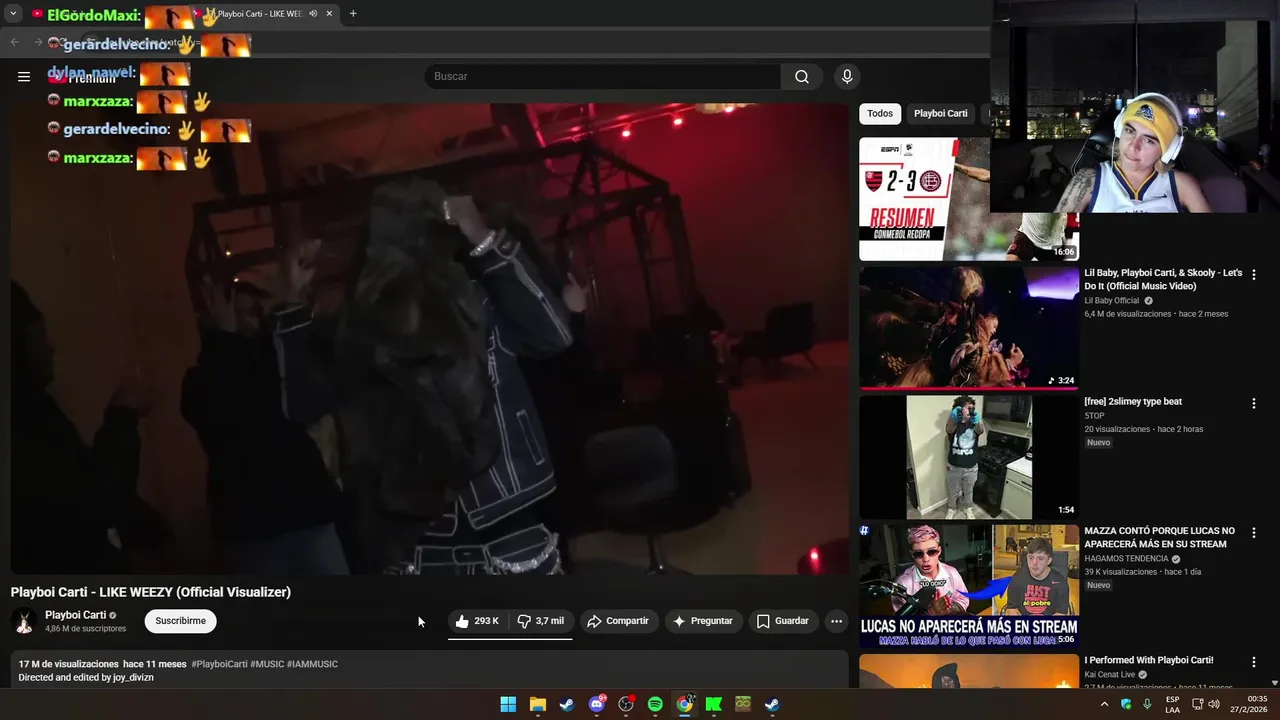Open Lil Baby, Playboi Carti & Skooly title link
The width and height of the screenshot is (1280, 720).
pyautogui.click(x=1163, y=279)
